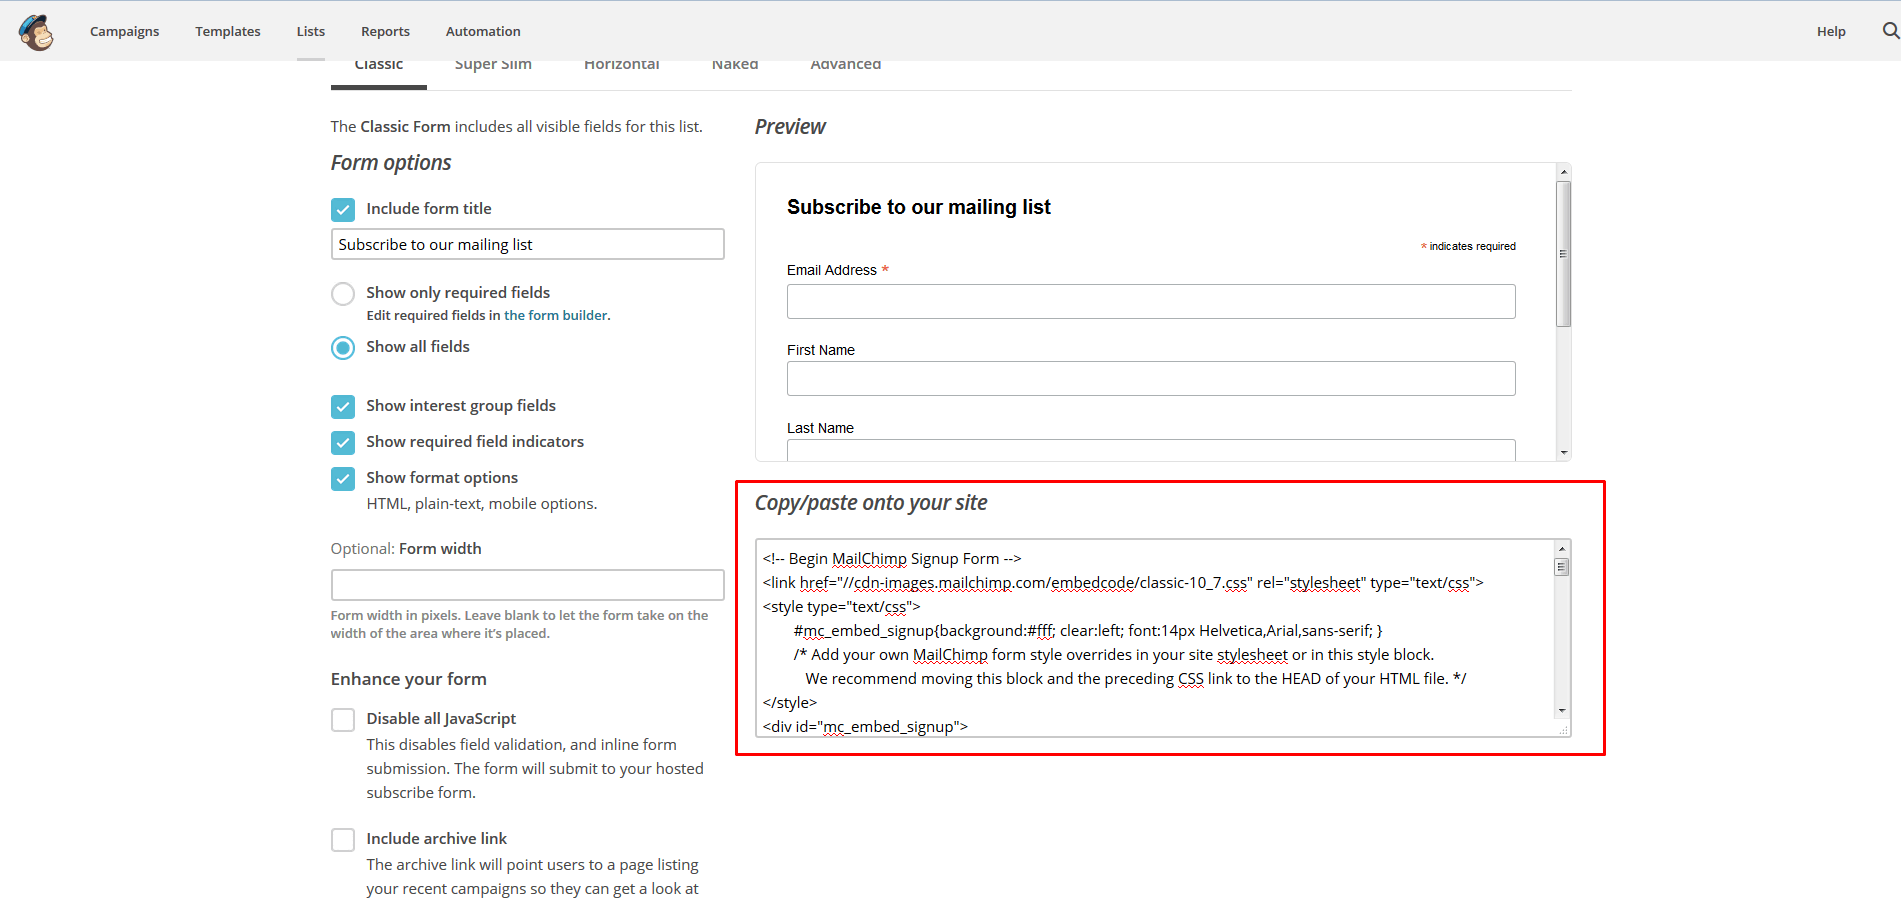Switch to the Naked tab

point(734,63)
